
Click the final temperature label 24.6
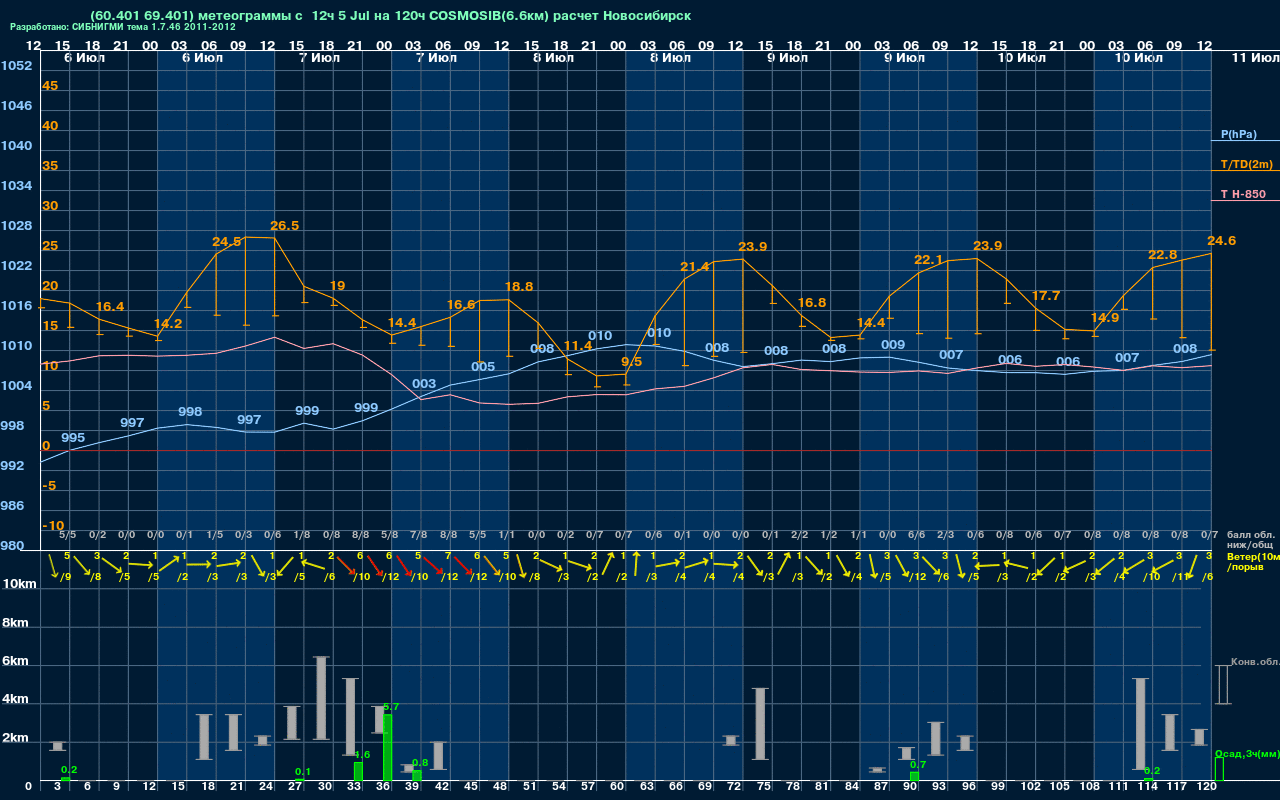coord(1222,241)
